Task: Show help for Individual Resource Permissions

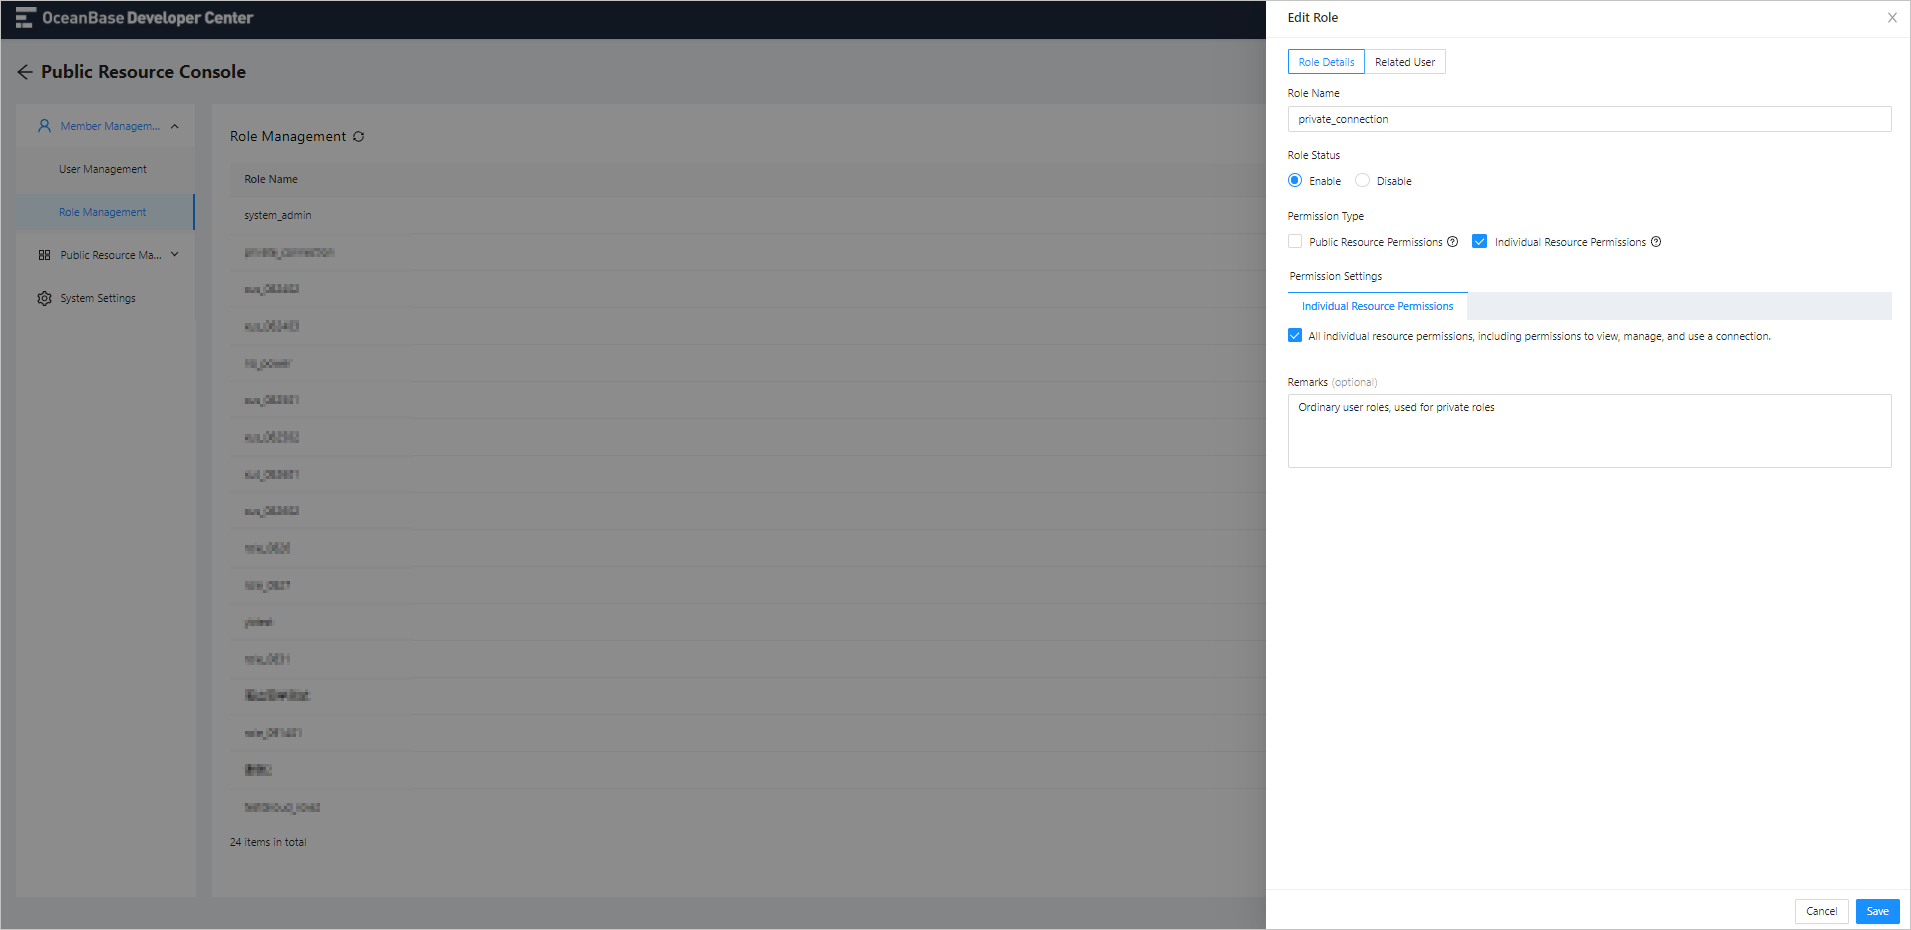Action: (x=1656, y=242)
